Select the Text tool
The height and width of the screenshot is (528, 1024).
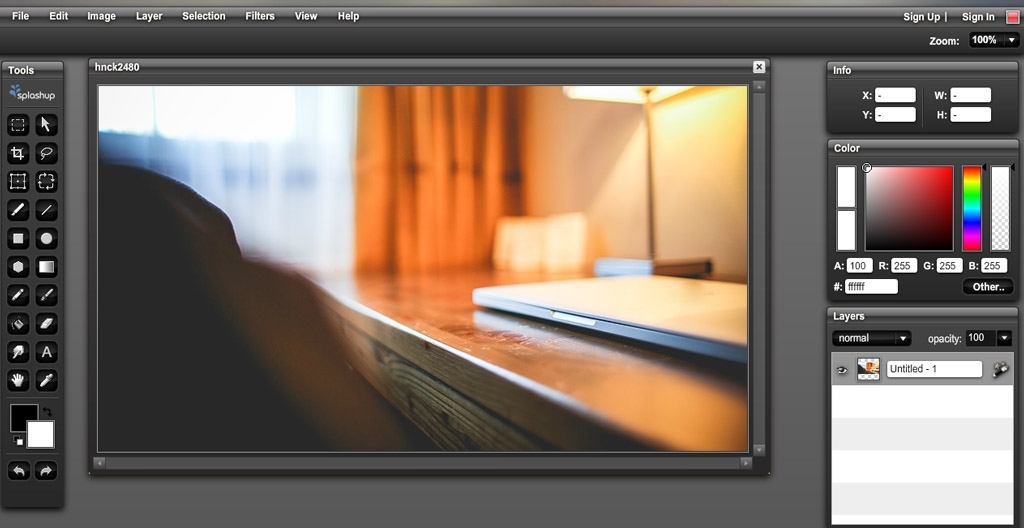tap(46, 352)
